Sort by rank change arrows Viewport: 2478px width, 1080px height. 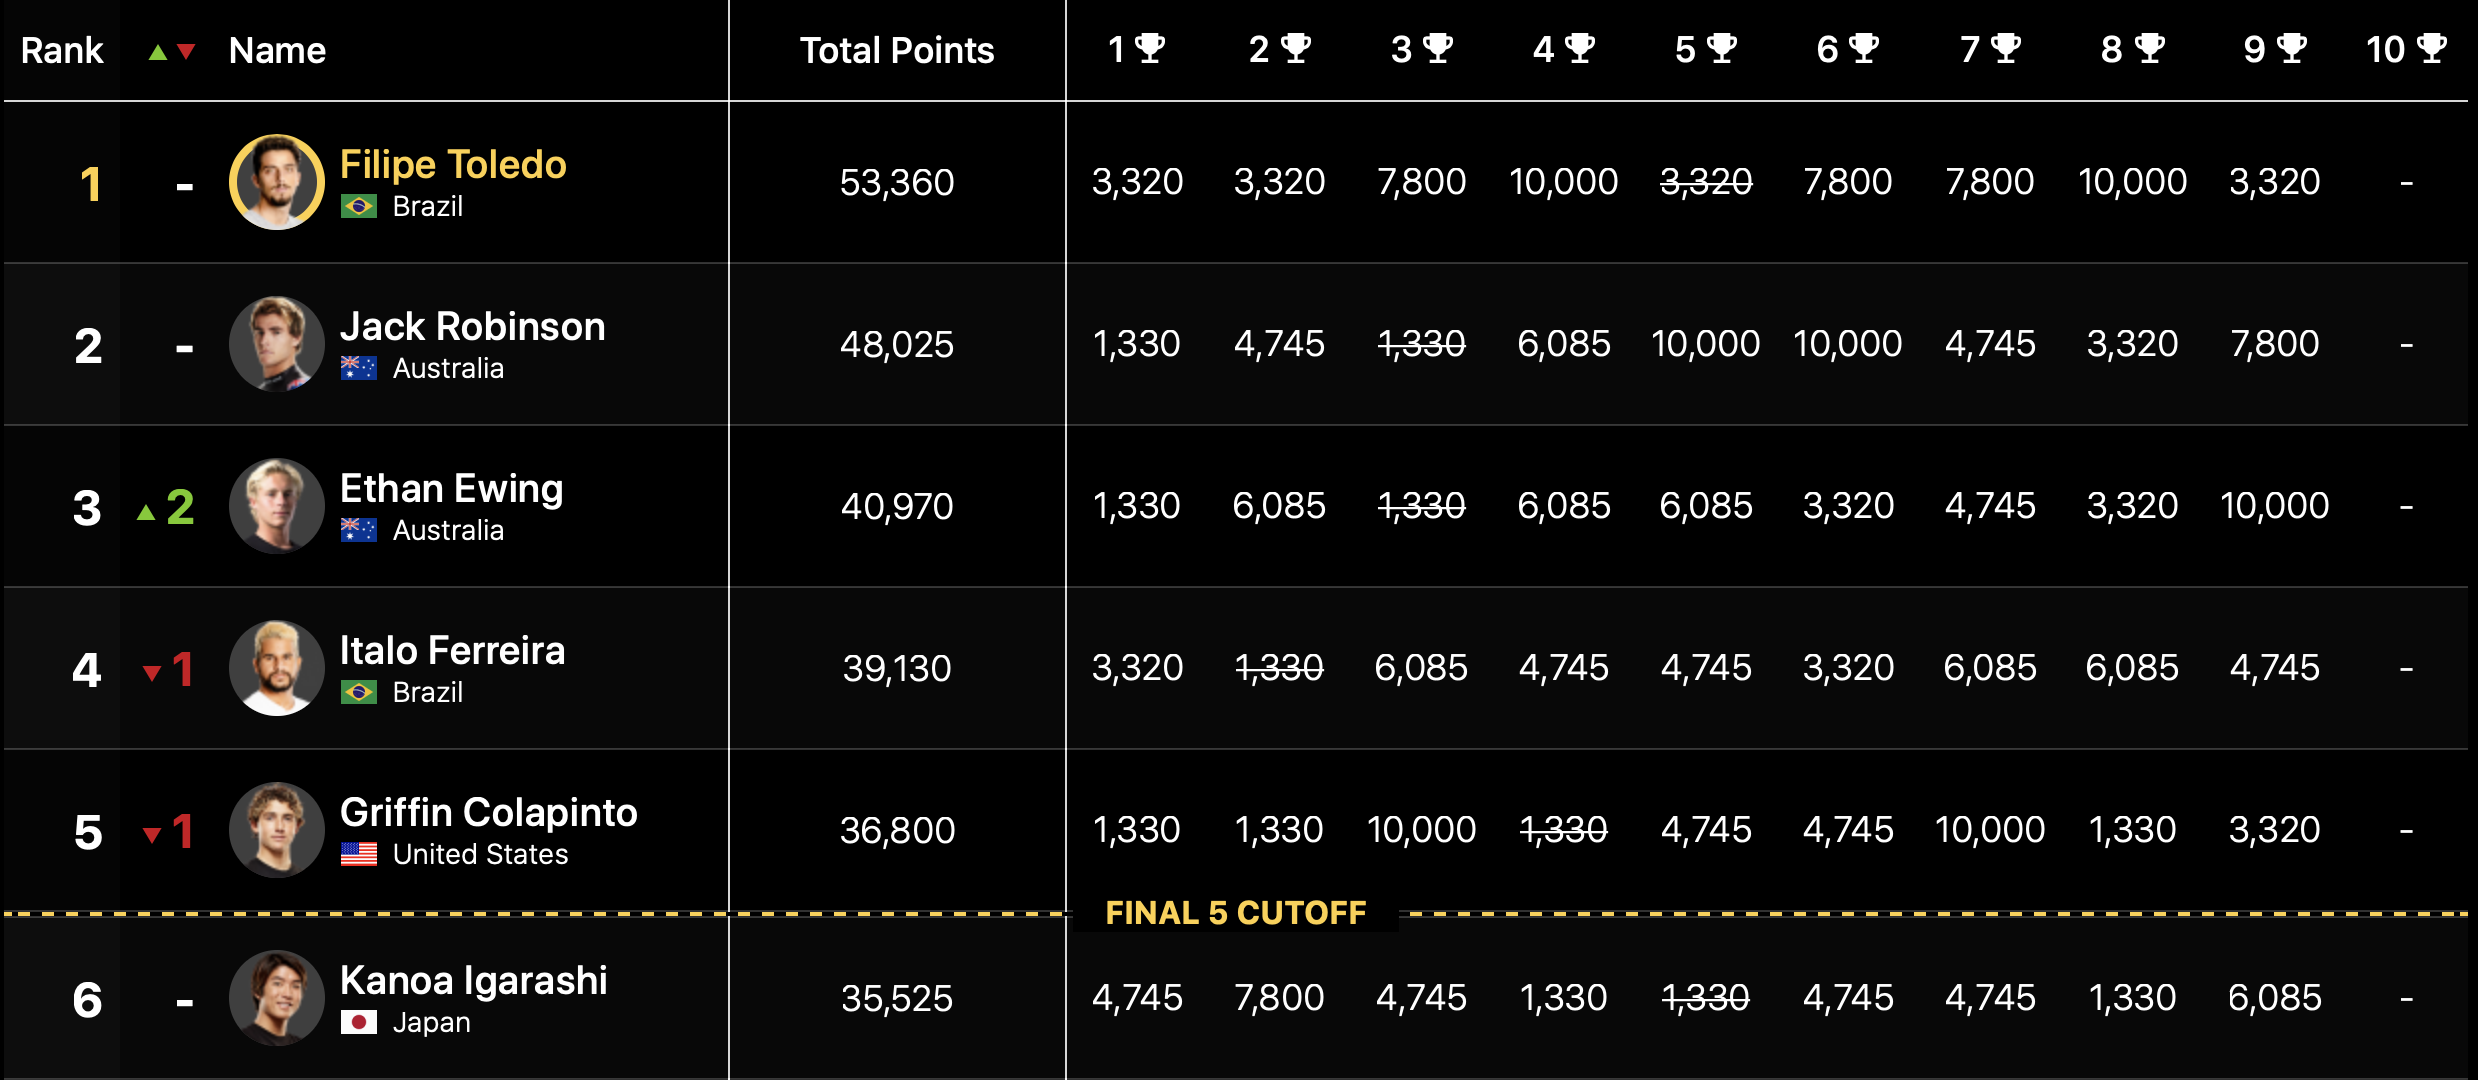[x=171, y=51]
